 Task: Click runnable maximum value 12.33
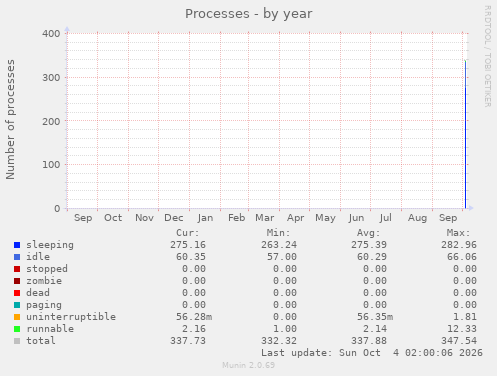point(462,329)
